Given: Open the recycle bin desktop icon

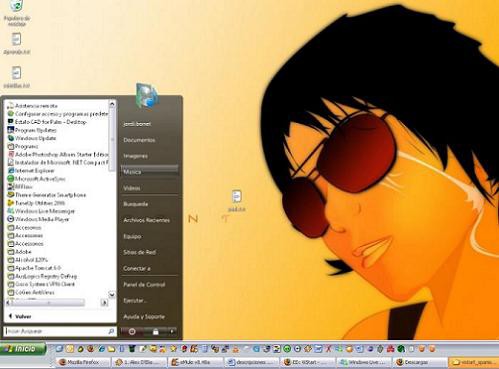Looking at the screenshot, I should tap(16, 13).
